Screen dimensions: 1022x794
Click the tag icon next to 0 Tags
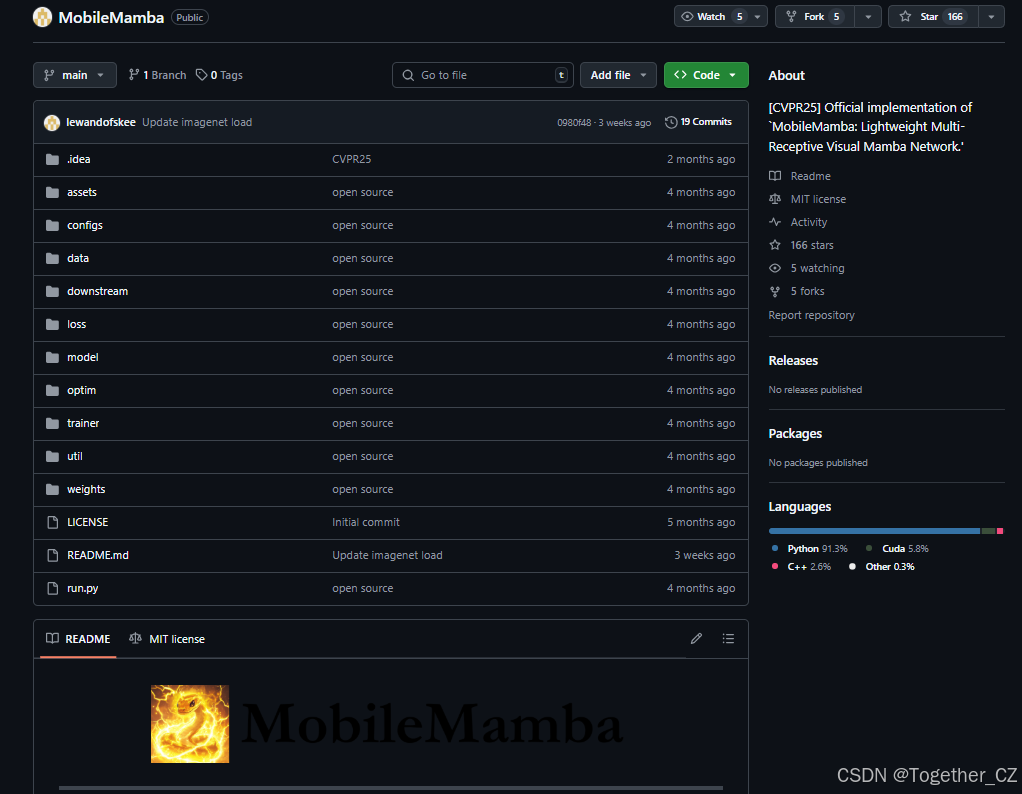(201, 75)
